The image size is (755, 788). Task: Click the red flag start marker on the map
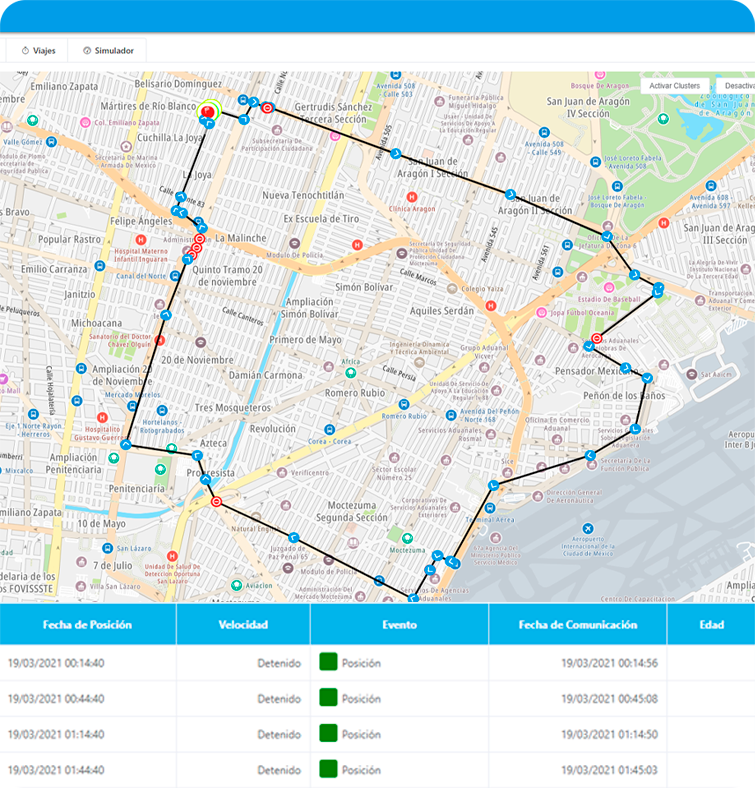tap(208, 112)
